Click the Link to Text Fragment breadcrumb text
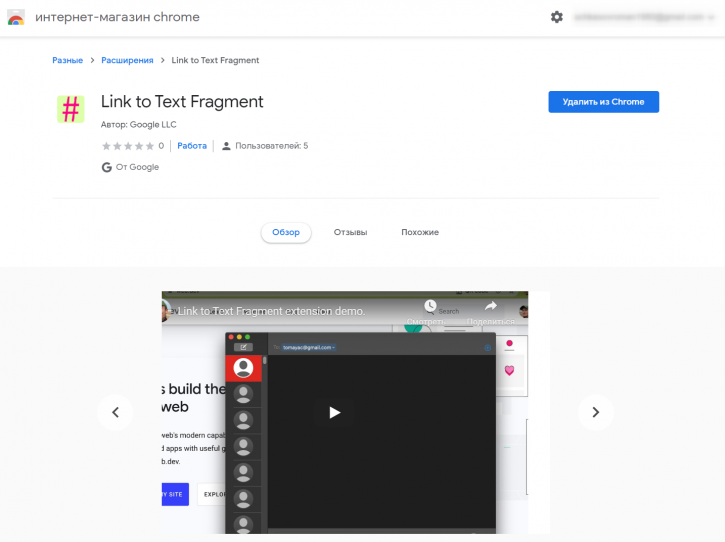The image size is (725, 542). pos(215,60)
